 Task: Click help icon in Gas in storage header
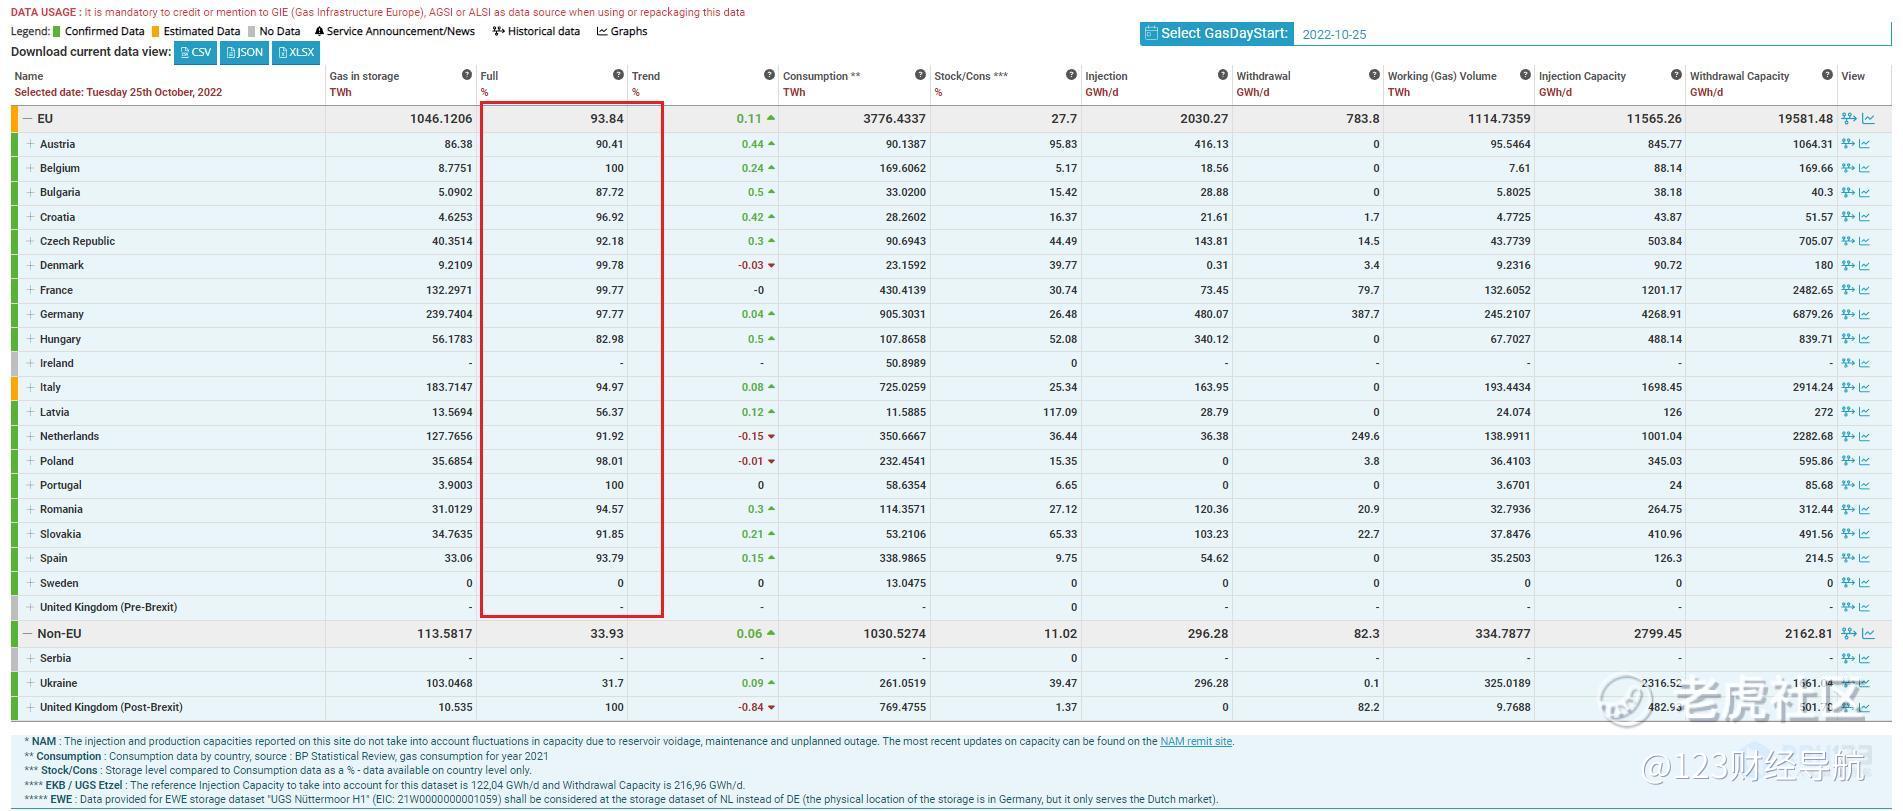pyautogui.click(x=467, y=76)
